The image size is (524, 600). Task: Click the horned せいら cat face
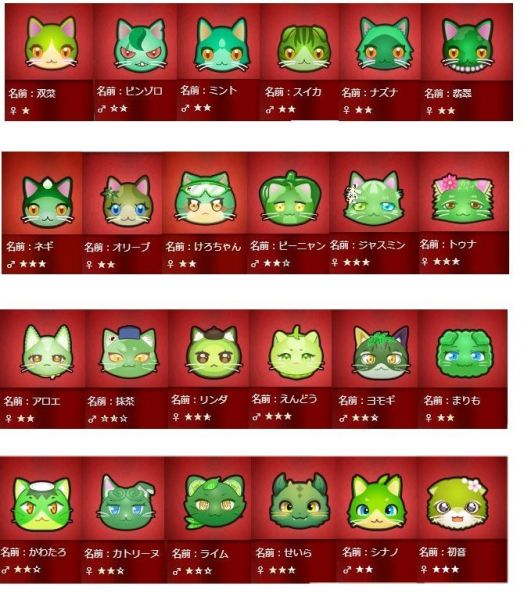[x=300, y=502]
